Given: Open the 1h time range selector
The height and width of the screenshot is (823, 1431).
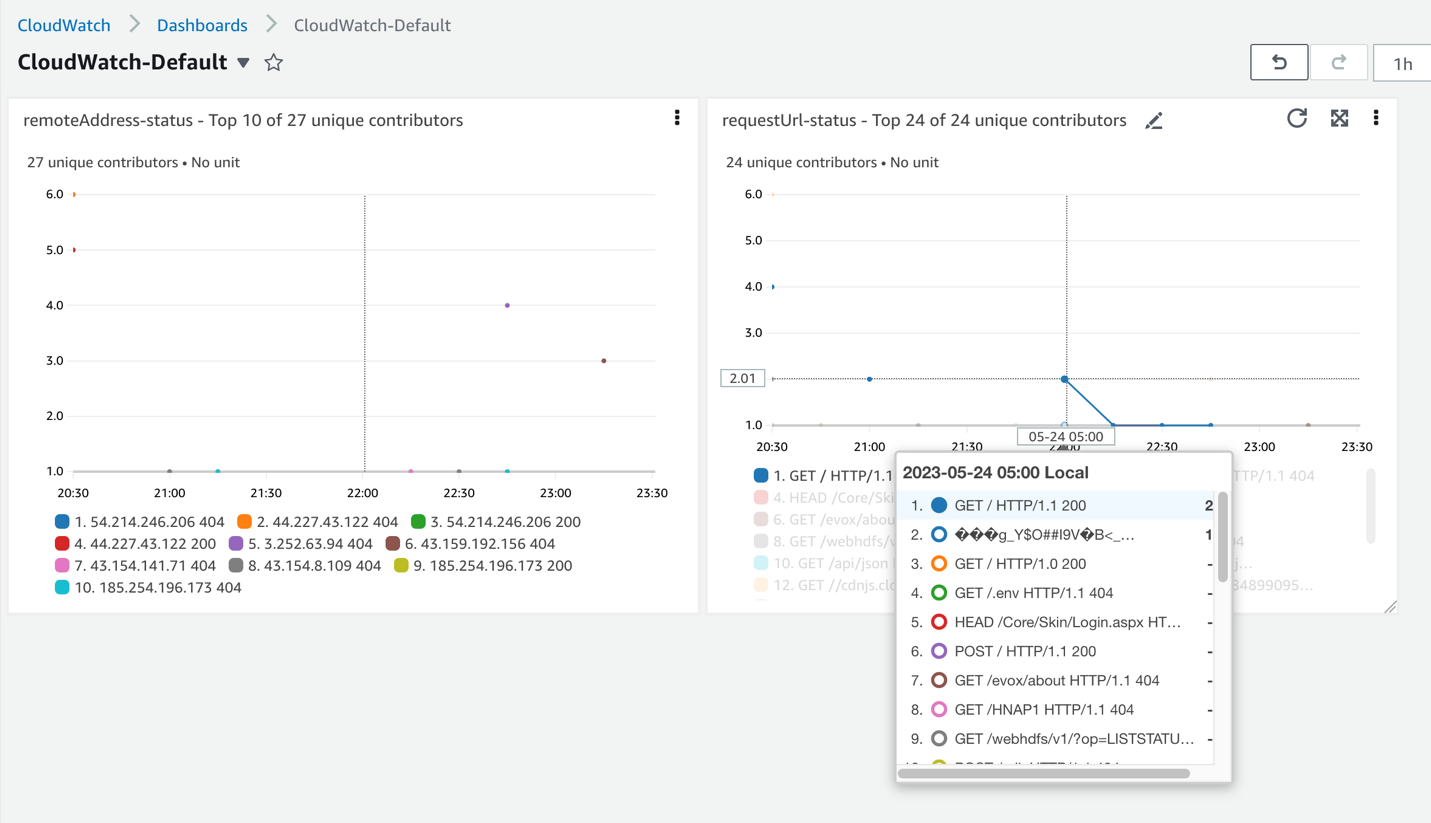Looking at the screenshot, I should click(1404, 62).
